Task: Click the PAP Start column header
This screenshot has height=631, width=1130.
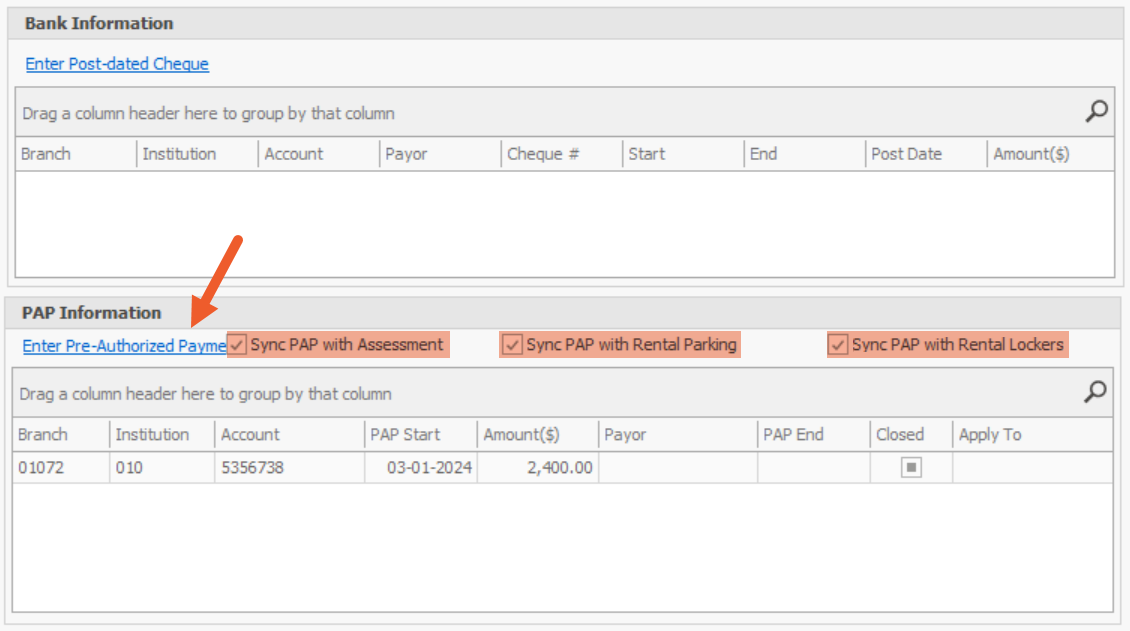Action: click(405, 435)
